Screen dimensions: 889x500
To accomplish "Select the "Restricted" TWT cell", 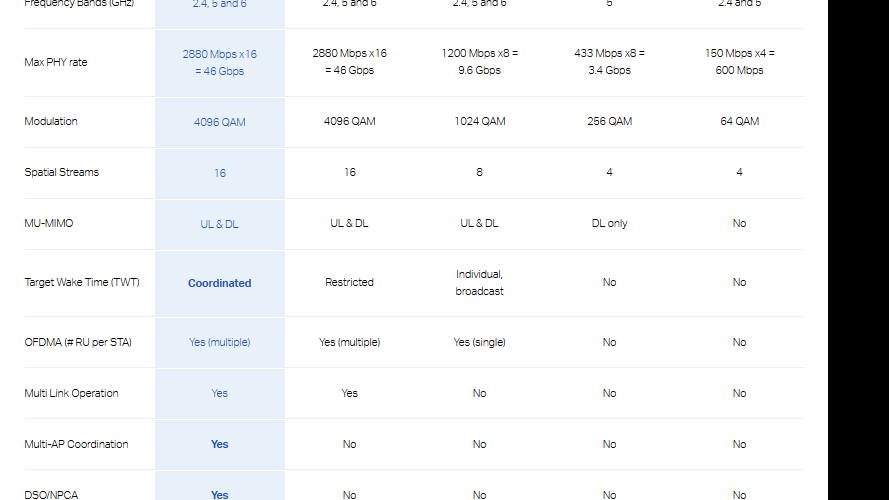I will click(x=349, y=283).
